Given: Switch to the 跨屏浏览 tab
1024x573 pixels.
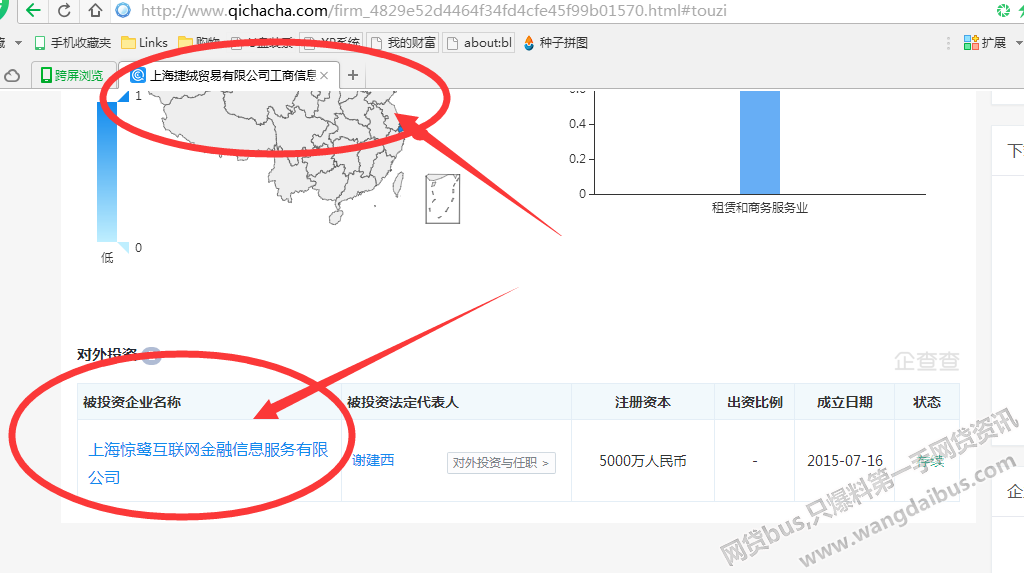Looking at the screenshot, I should point(72,76).
